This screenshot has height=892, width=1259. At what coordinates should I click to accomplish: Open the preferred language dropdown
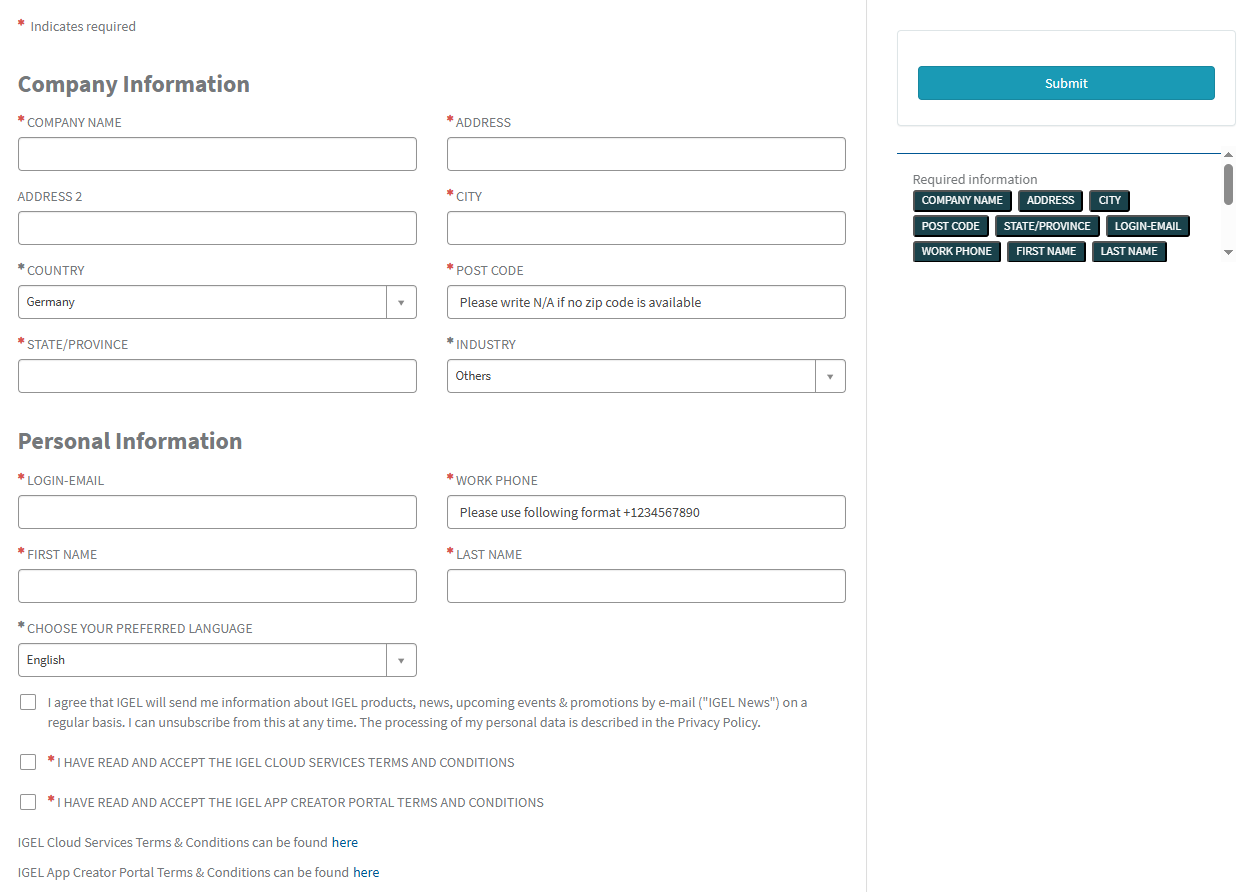(x=217, y=660)
